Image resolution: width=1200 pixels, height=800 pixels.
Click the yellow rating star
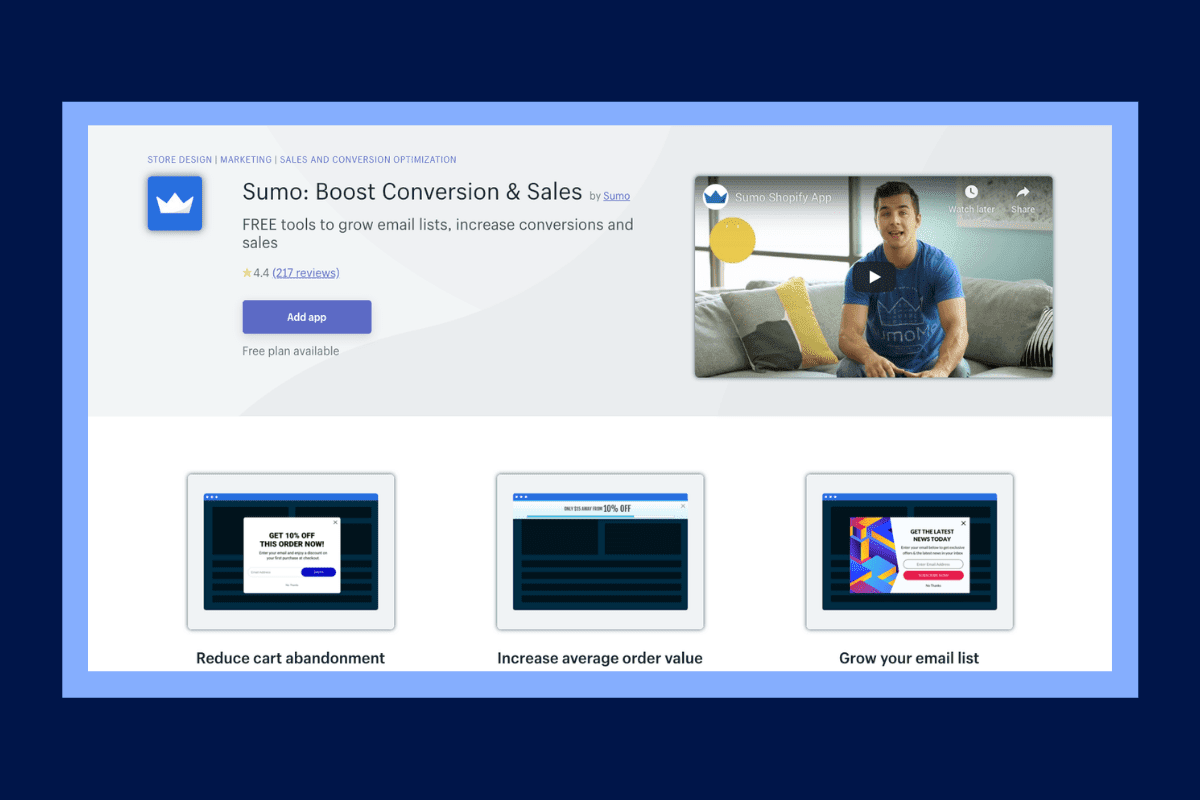click(x=247, y=272)
